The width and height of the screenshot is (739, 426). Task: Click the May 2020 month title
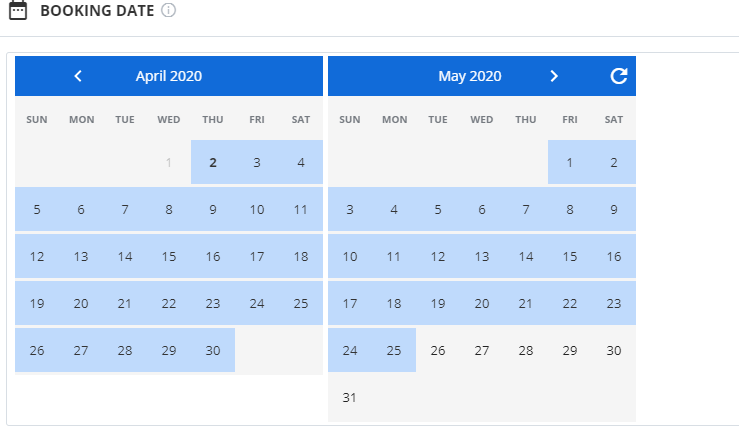click(470, 76)
